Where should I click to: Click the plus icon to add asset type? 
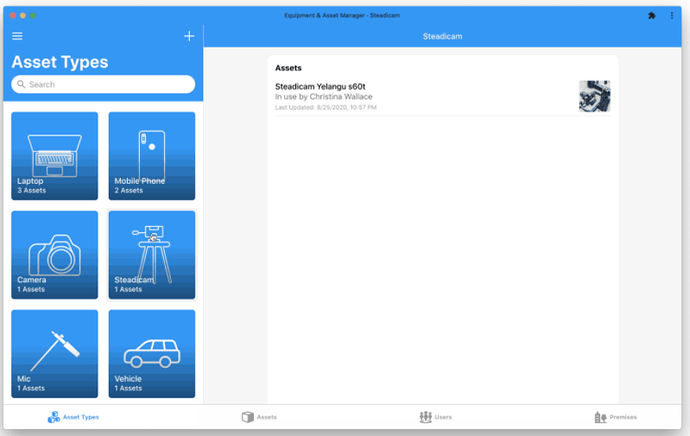tap(189, 36)
